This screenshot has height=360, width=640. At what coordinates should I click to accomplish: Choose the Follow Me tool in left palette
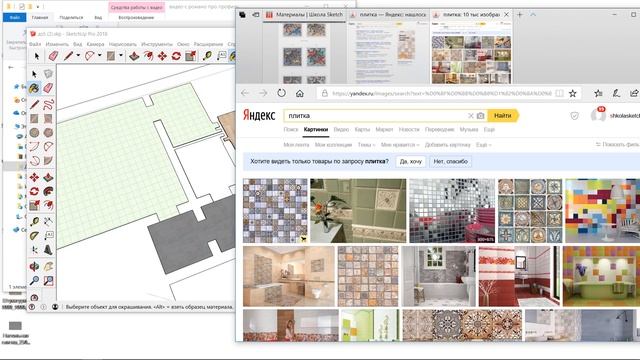coord(48,191)
